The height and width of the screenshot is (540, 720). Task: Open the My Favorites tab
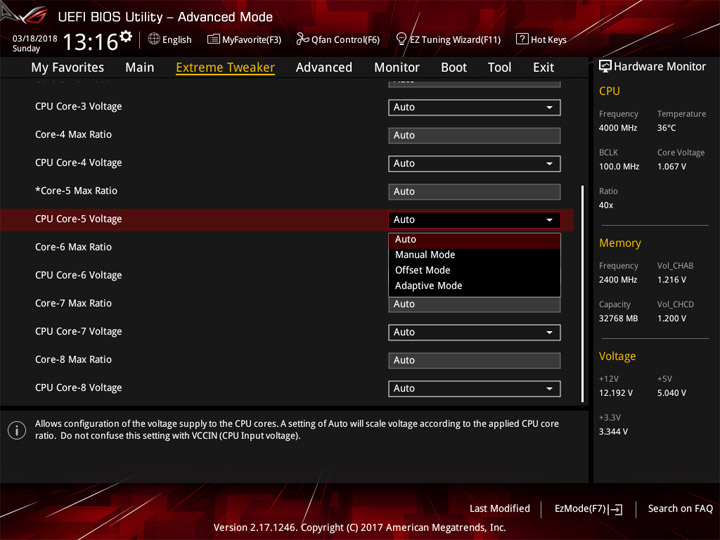click(68, 68)
